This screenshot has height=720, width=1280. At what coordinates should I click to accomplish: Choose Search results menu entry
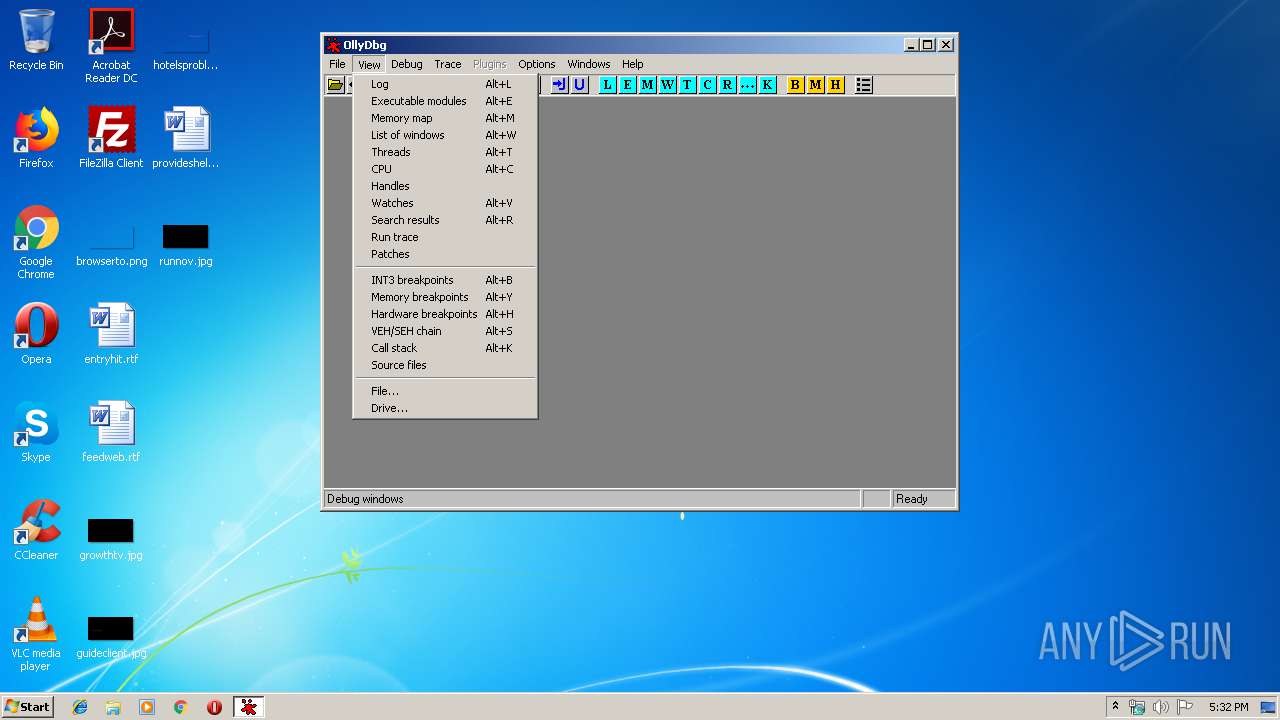445,220
